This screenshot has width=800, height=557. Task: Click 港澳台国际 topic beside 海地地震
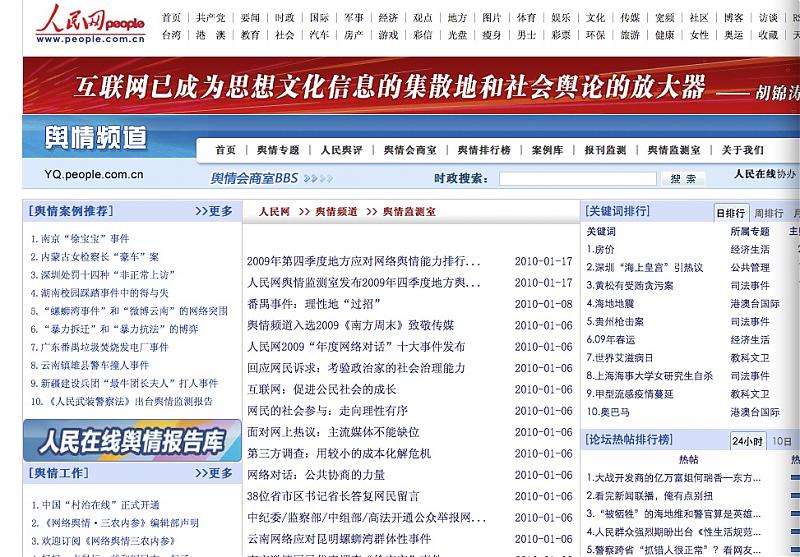coord(755,303)
